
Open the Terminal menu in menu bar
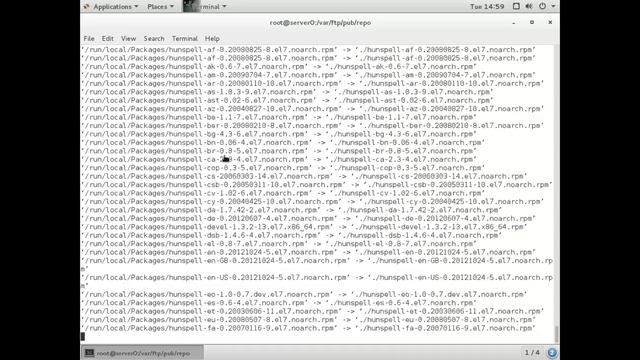click(x=184, y=38)
